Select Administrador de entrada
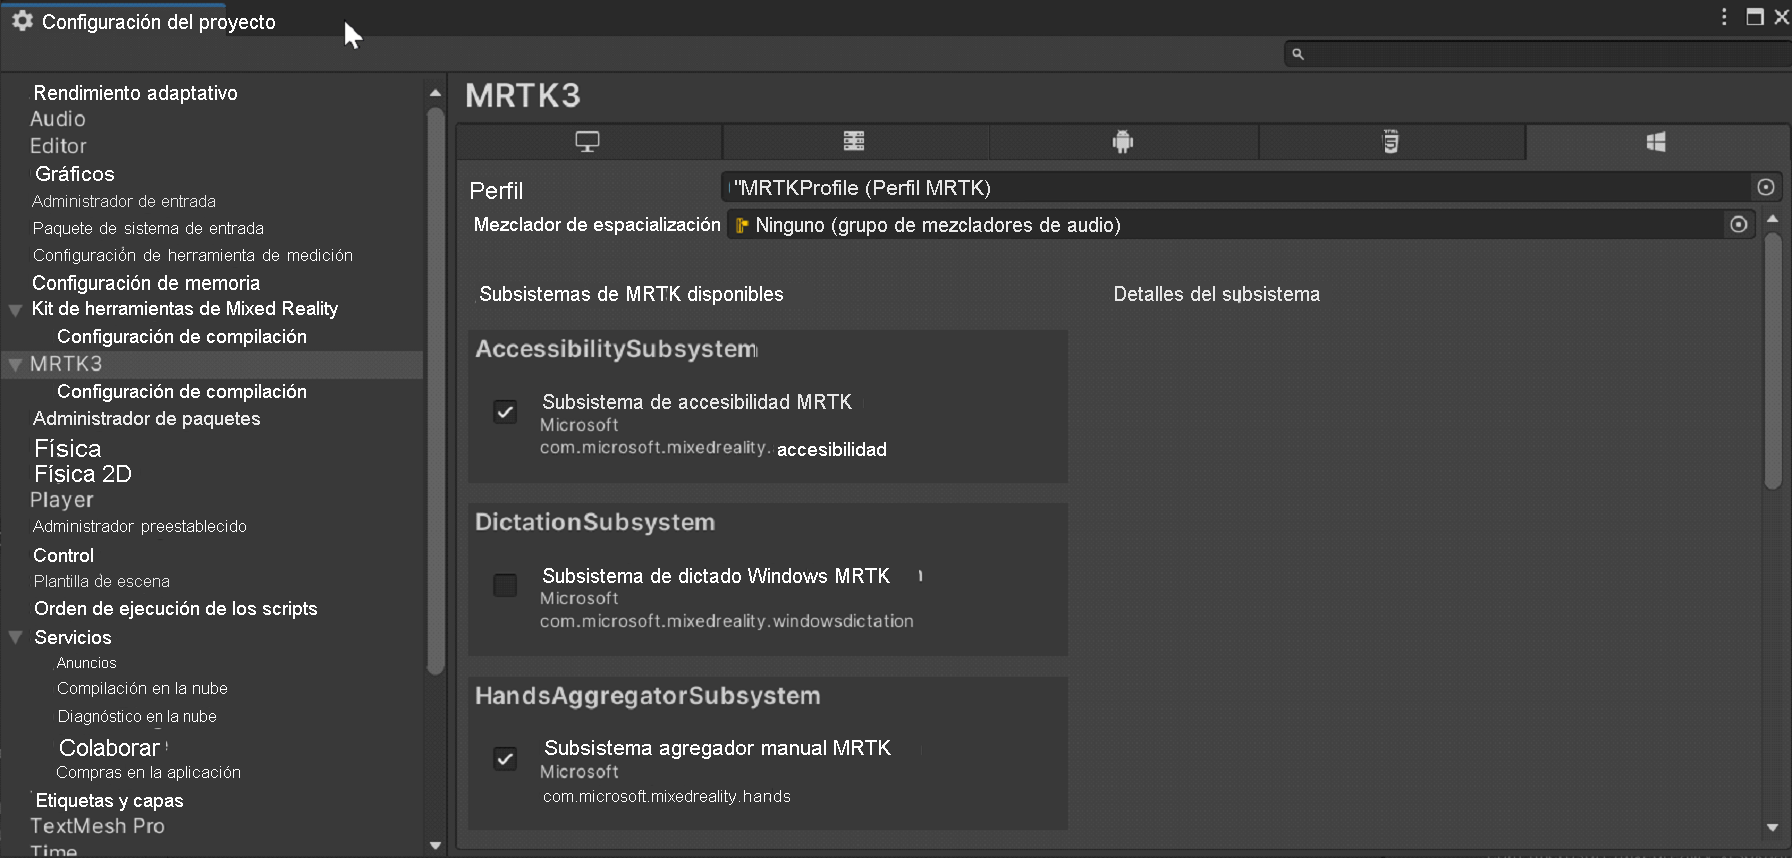1792x858 pixels. click(x=124, y=201)
